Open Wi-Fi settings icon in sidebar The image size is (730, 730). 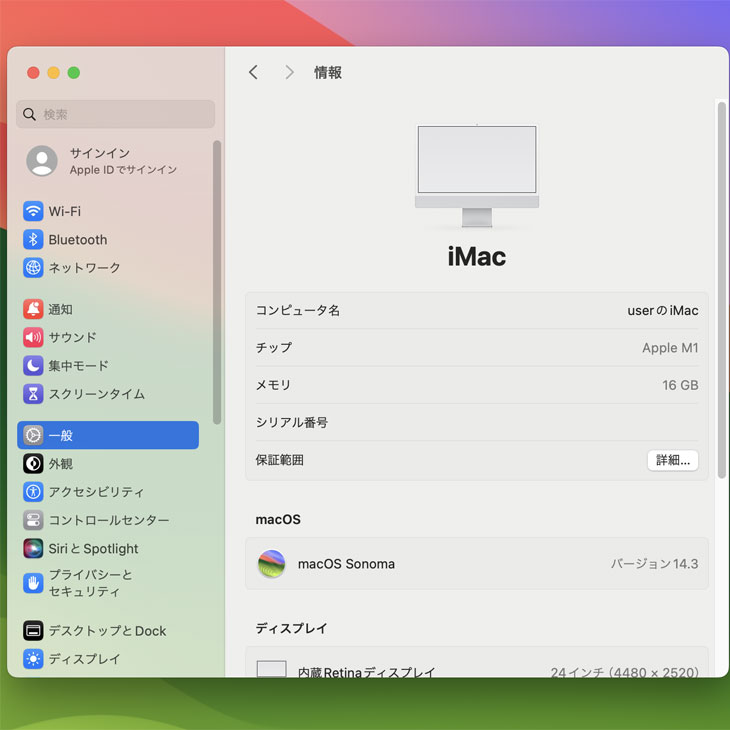(33, 211)
